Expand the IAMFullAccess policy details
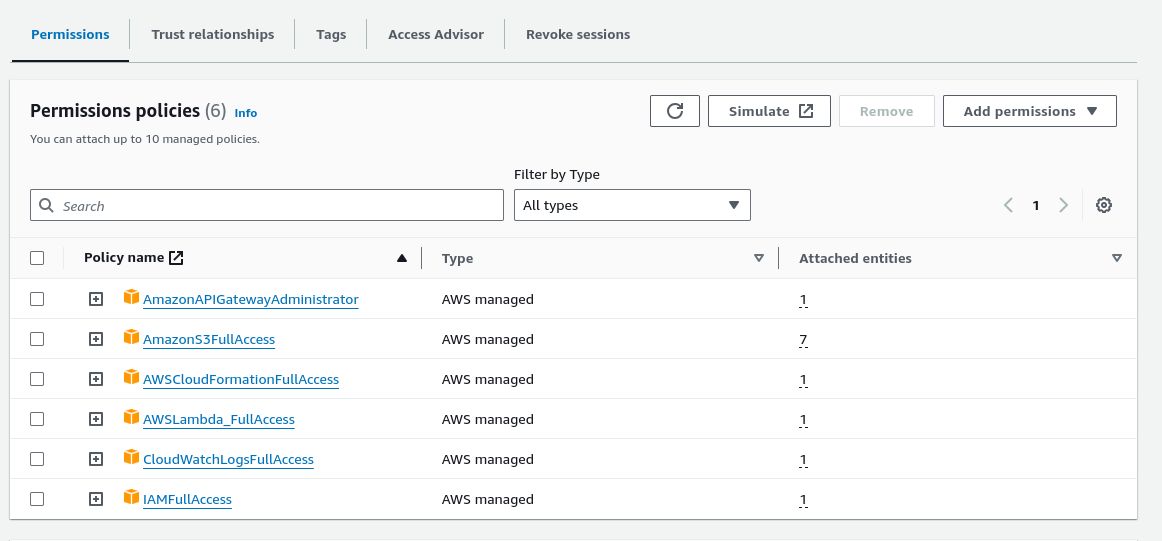 (96, 499)
